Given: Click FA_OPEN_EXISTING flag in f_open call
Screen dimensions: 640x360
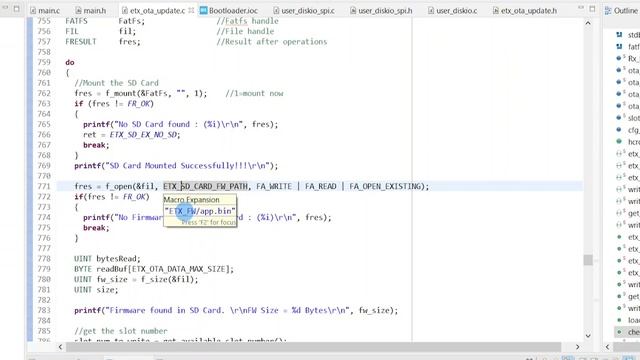Looking at the screenshot, I should tap(385, 187).
